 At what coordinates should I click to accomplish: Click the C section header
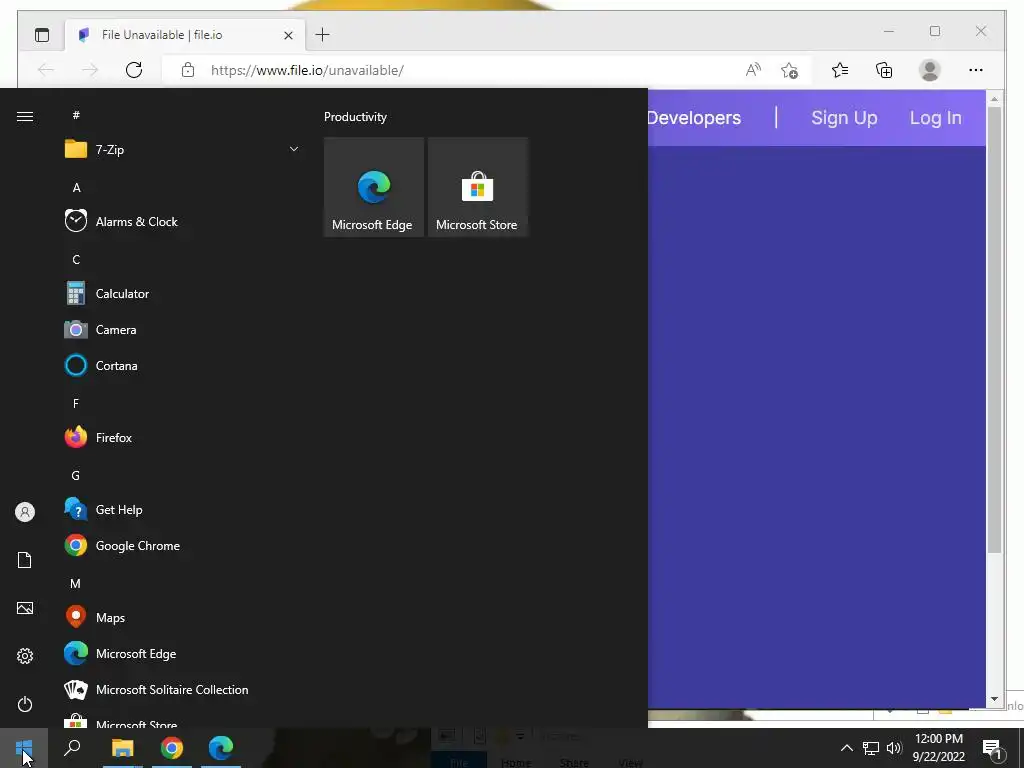76,260
